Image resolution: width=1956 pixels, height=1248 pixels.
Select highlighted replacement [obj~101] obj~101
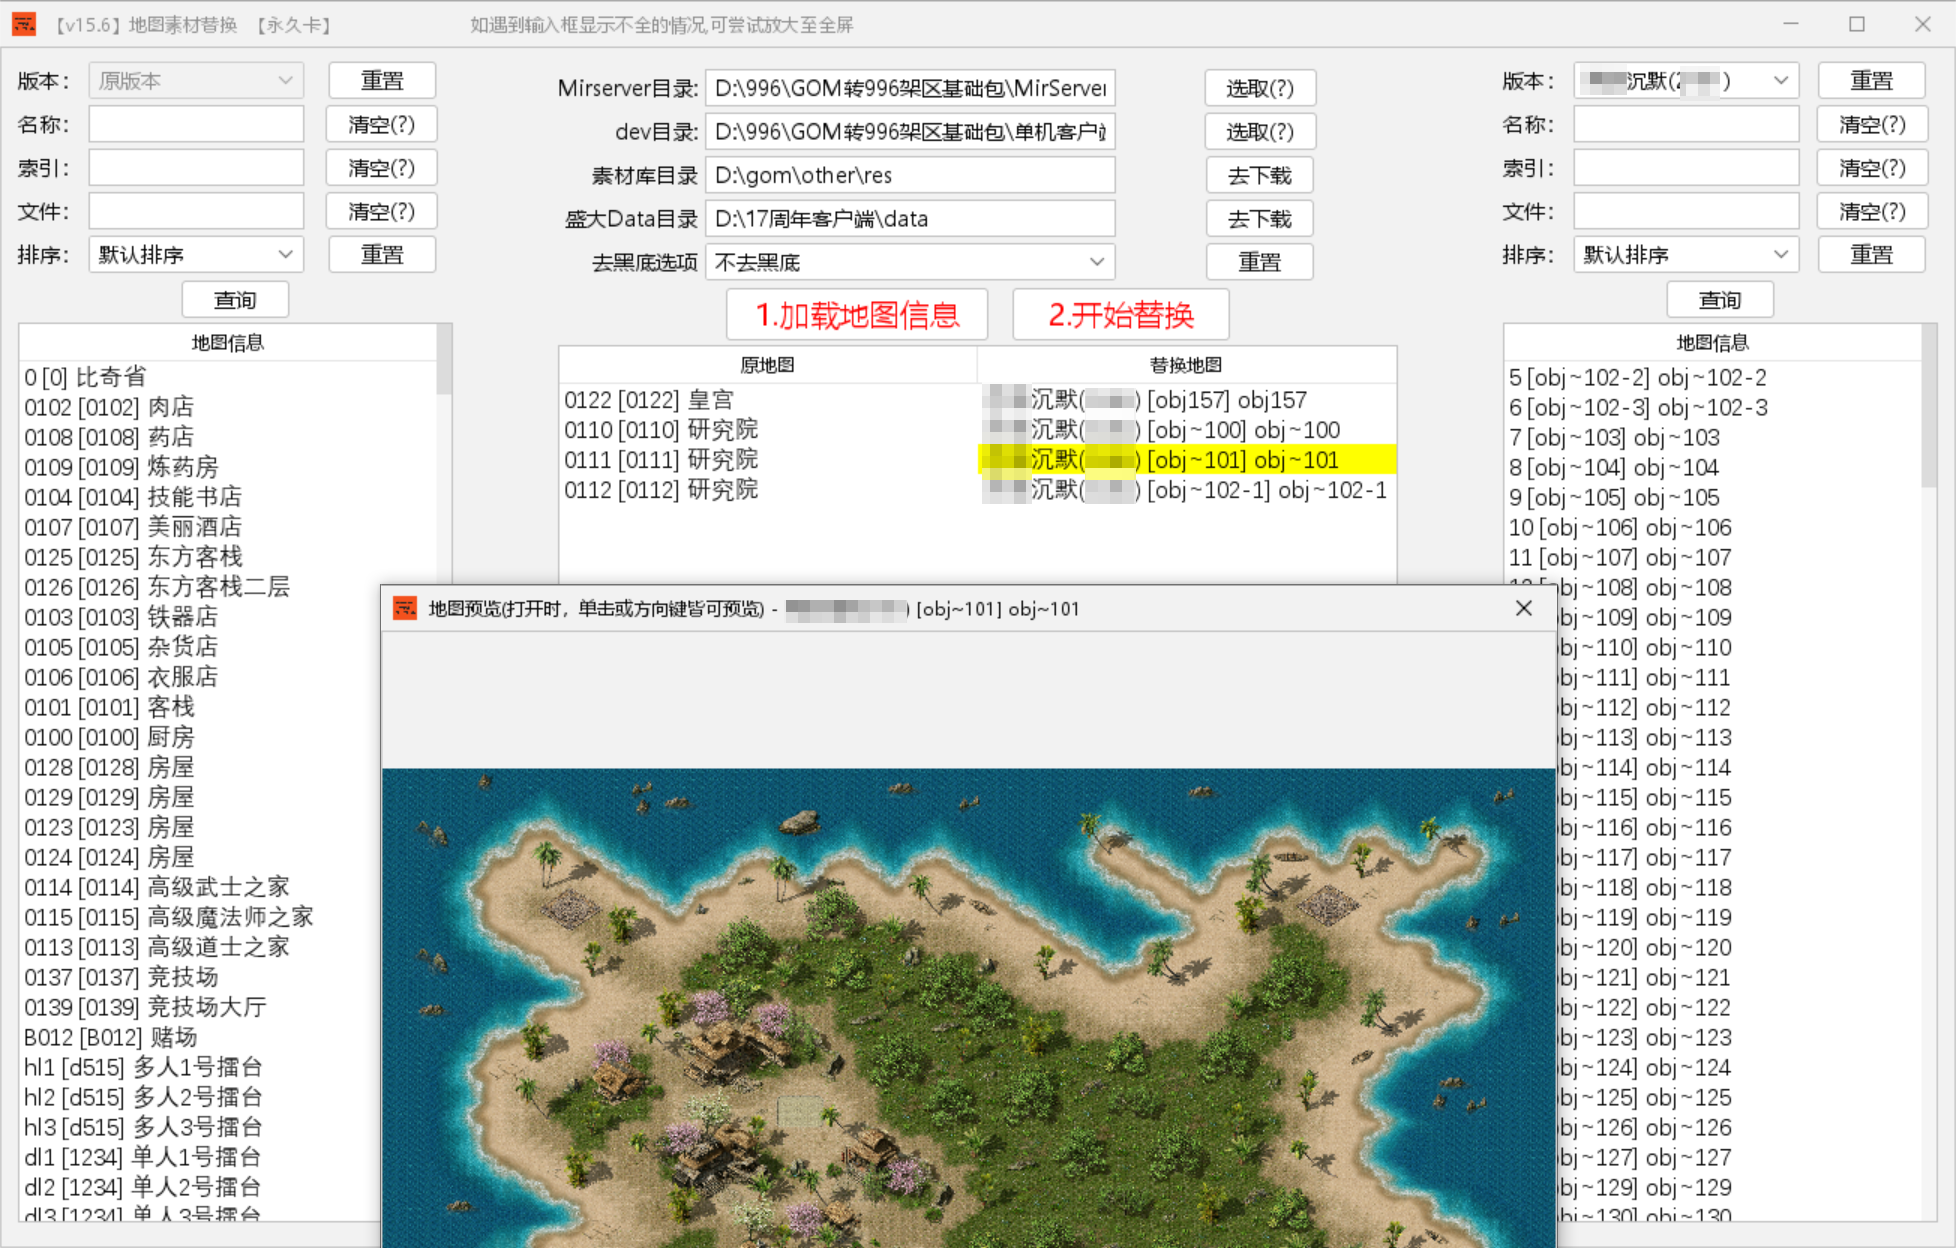coord(1186,460)
